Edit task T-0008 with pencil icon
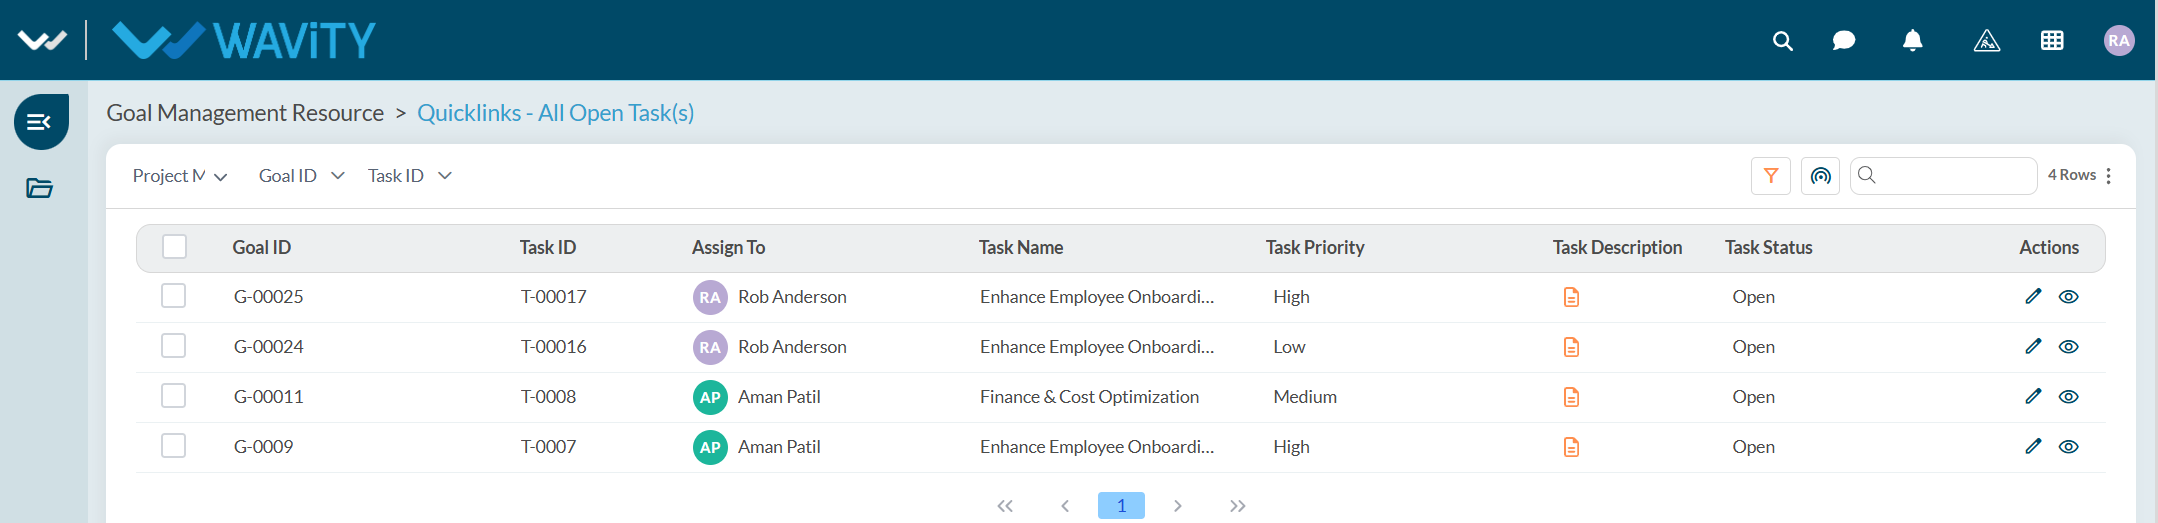 point(2033,396)
